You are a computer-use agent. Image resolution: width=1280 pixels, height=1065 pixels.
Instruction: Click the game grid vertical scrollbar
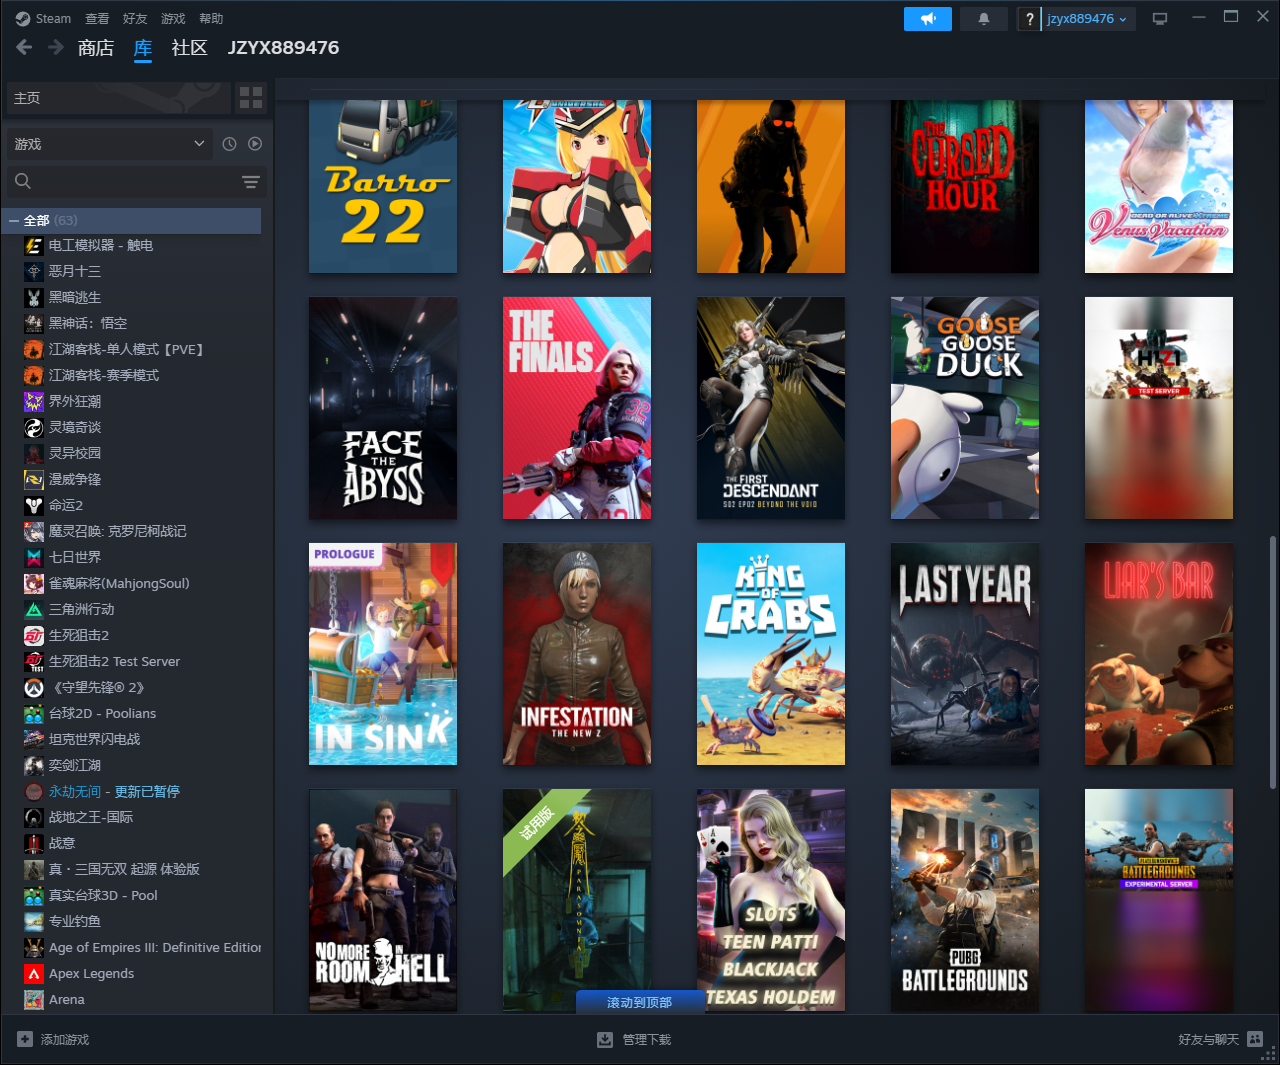click(1273, 662)
